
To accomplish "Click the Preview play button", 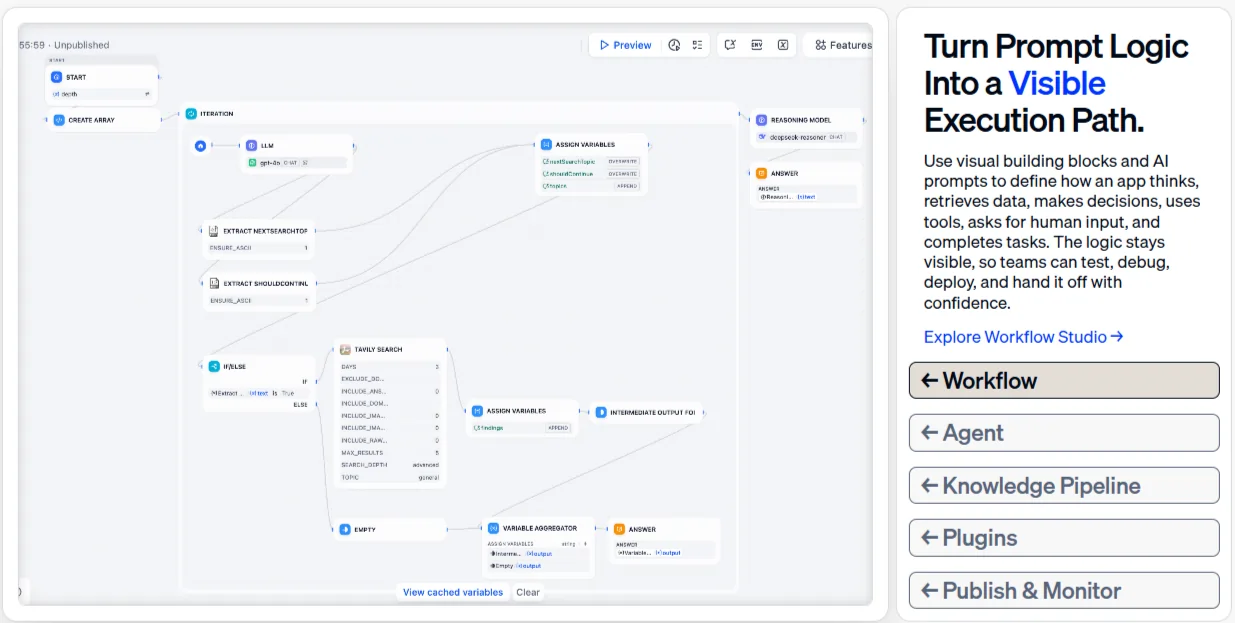I will pos(626,45).
